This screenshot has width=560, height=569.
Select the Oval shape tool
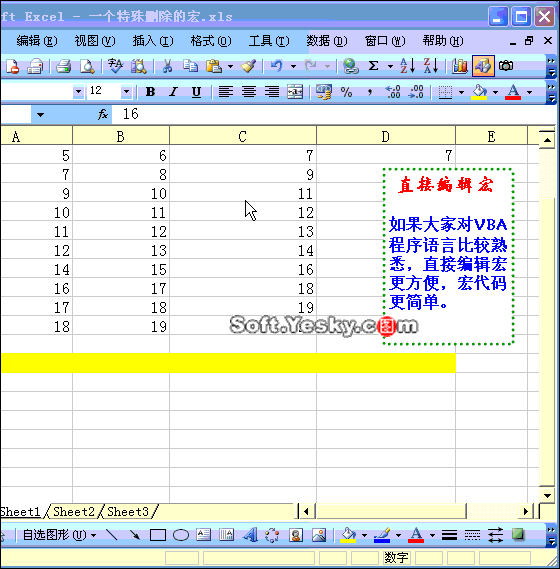click(x=181, y=535)
